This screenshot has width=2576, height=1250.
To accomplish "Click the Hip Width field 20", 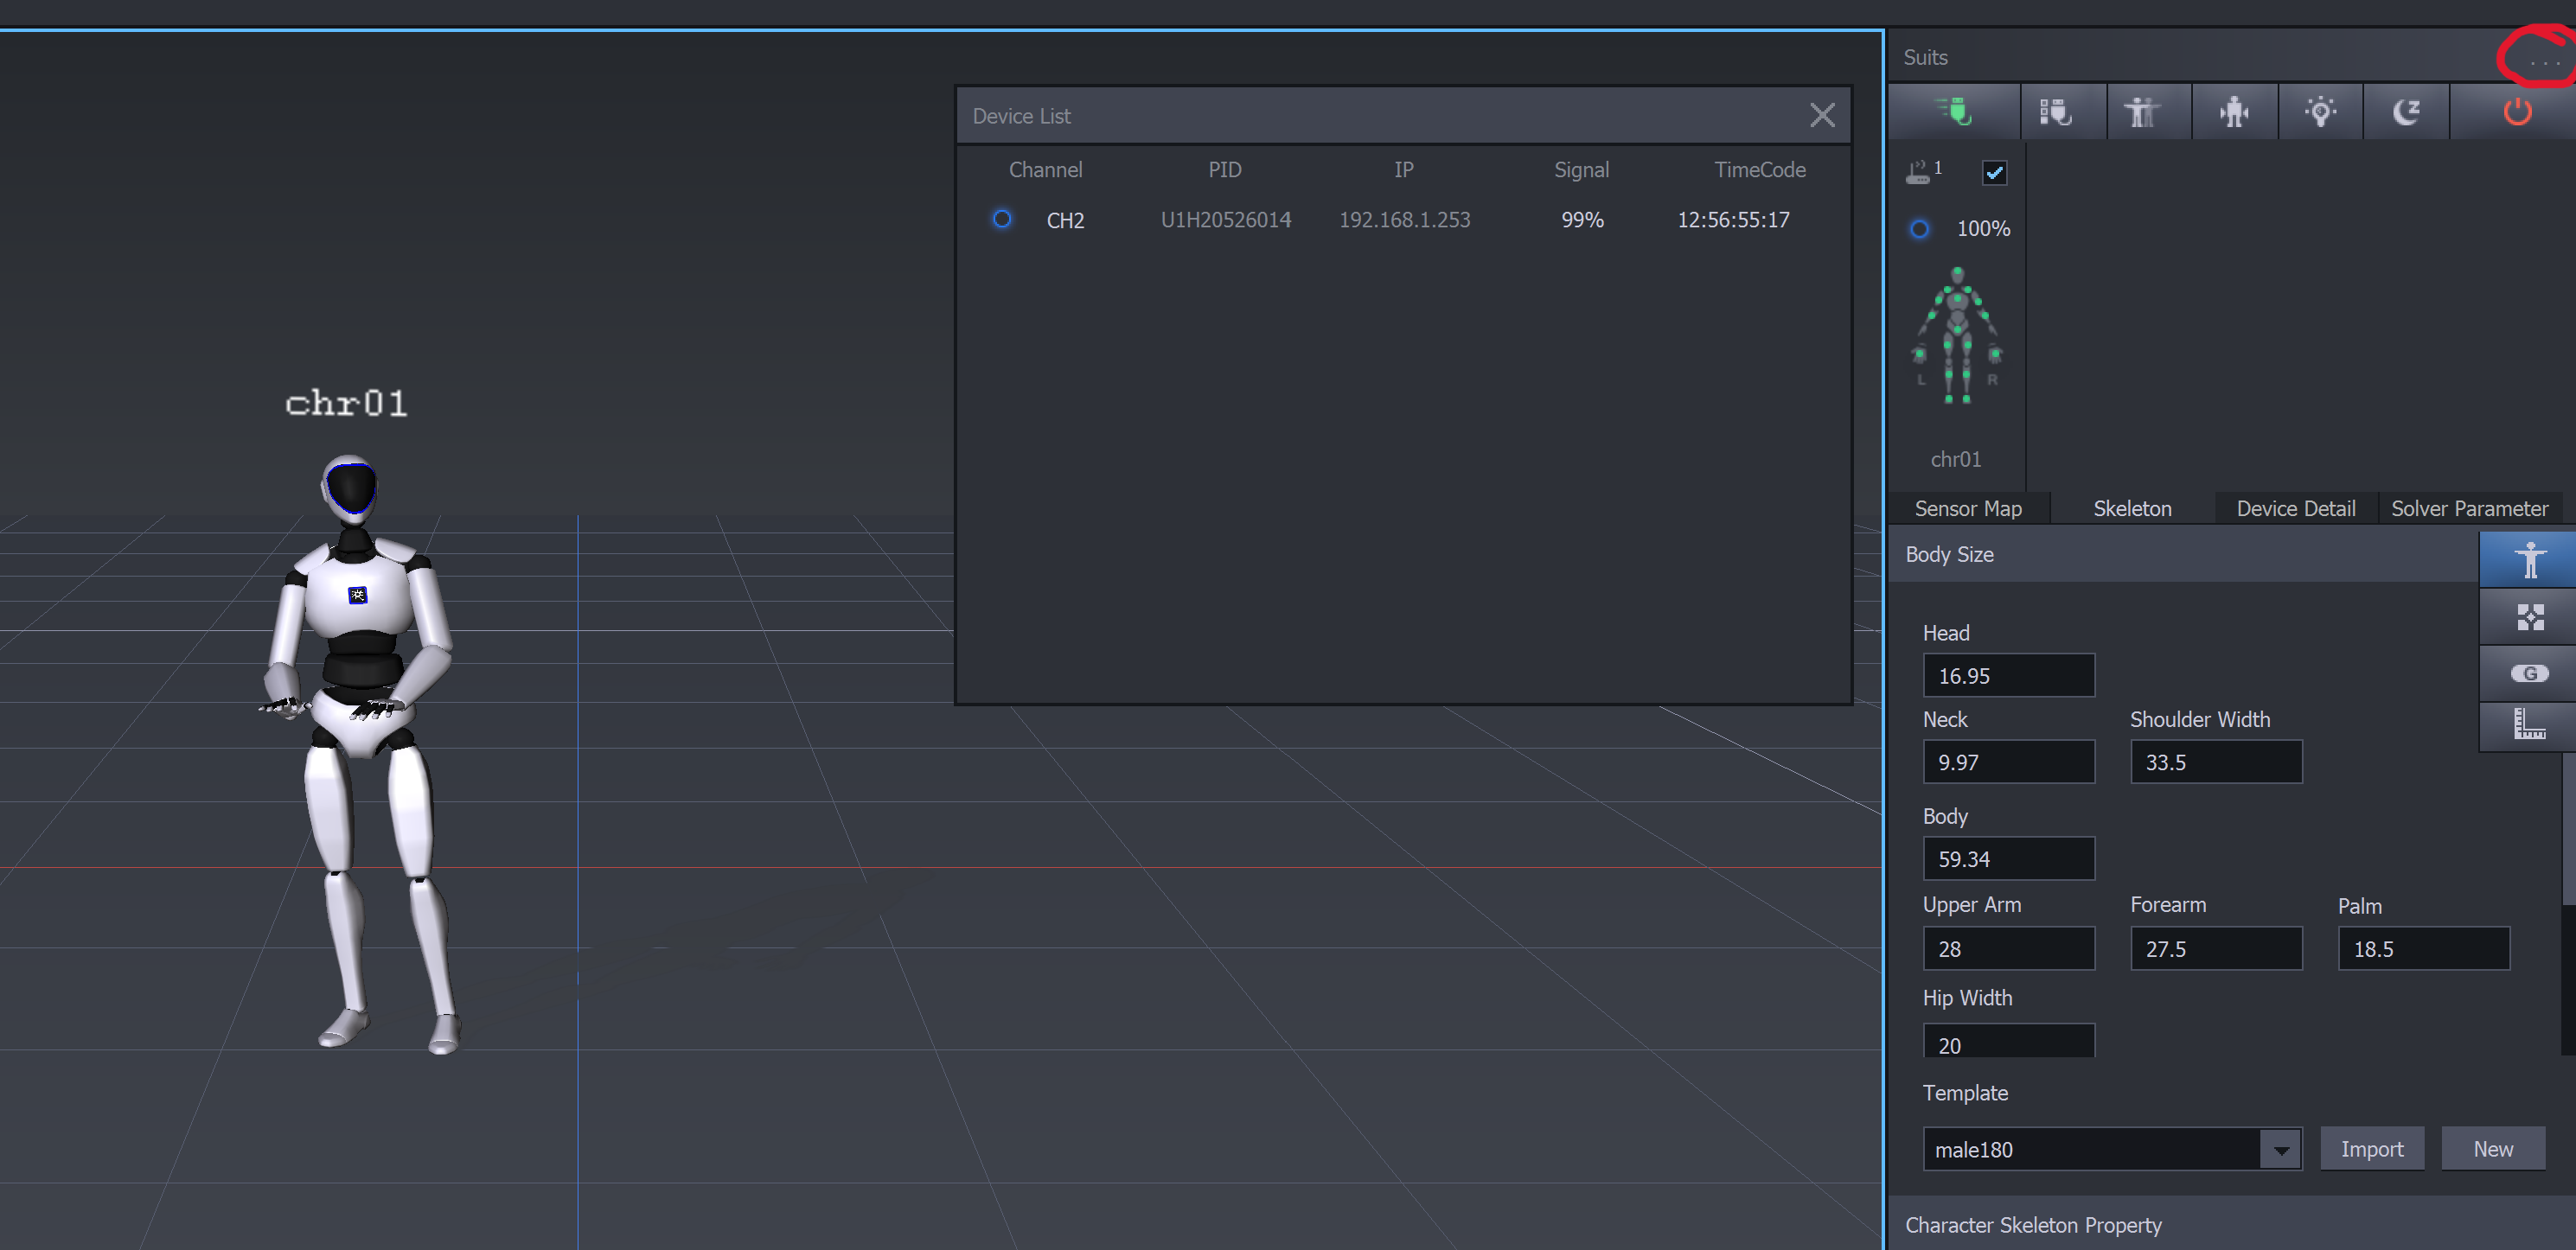I will 2008,1041.
